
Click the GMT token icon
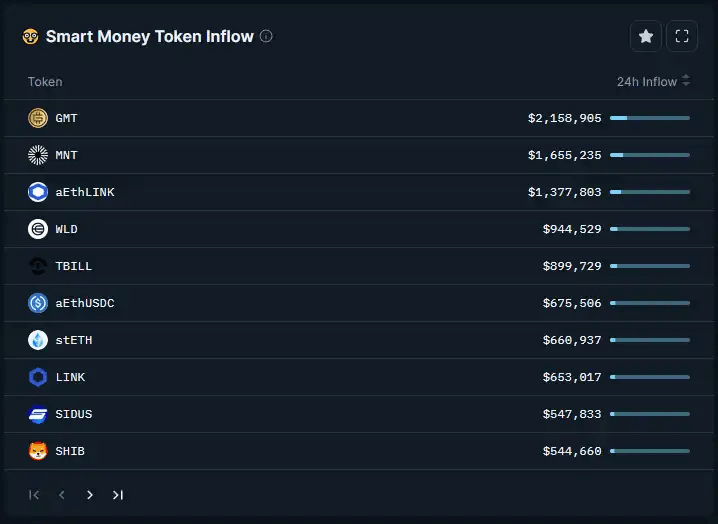[x=38, y=118]
